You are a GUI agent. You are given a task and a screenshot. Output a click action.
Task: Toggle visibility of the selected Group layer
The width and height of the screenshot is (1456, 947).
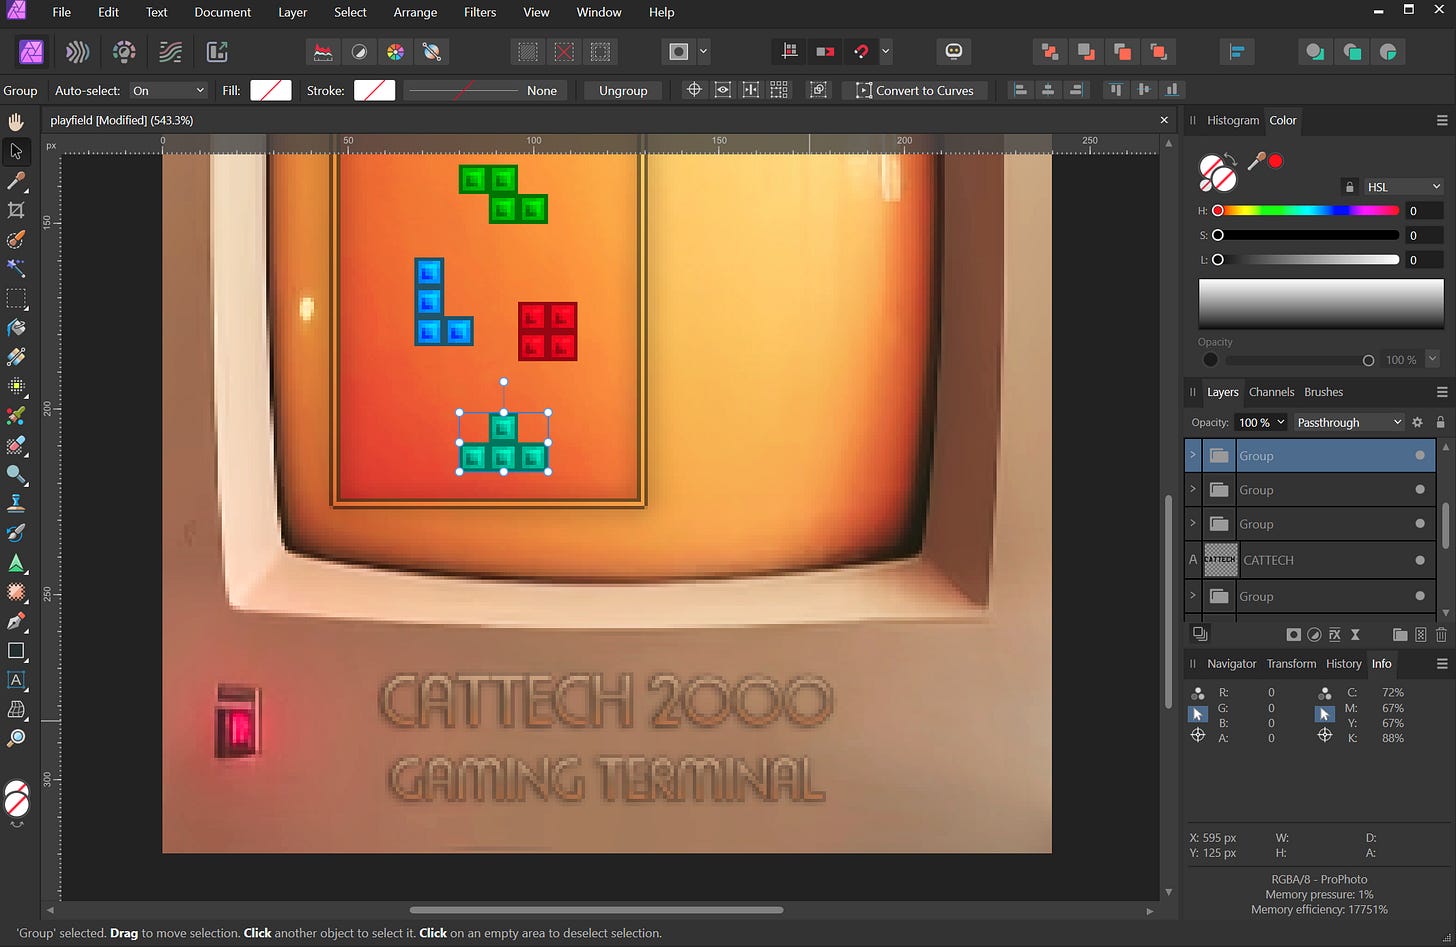point(1419,456)
